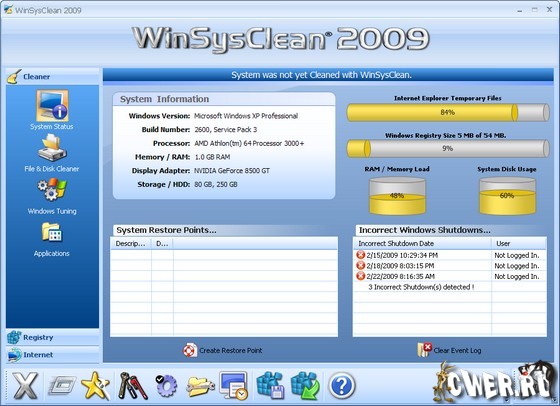Open File & Disk Cleaner
560x406 pixels.
pyautogui.click(x=52, y=148)
